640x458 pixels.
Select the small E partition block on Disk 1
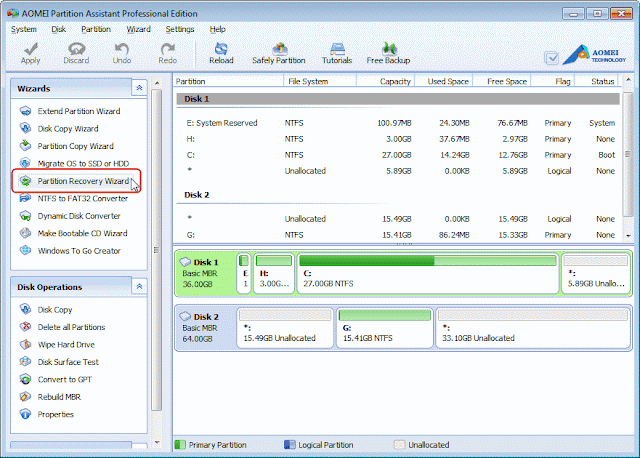coord(244,273)
